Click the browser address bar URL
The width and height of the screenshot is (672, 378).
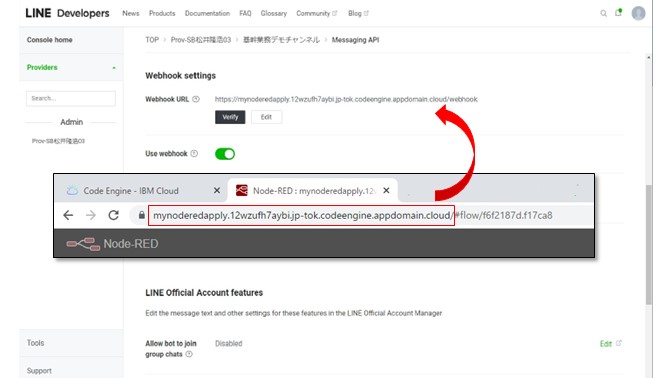point(352,215)
